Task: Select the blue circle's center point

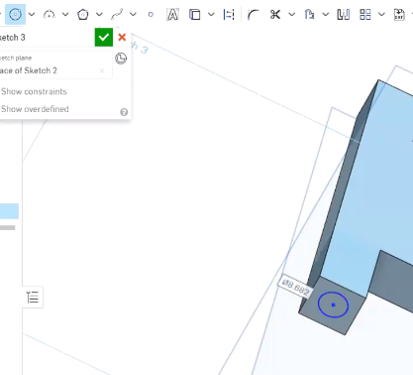Action: click(x=333, y=305)
